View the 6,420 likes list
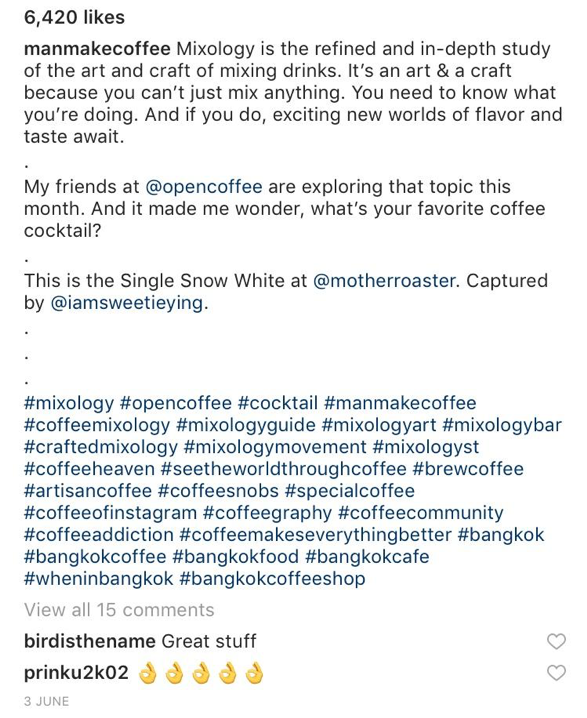 click(74, 17)
